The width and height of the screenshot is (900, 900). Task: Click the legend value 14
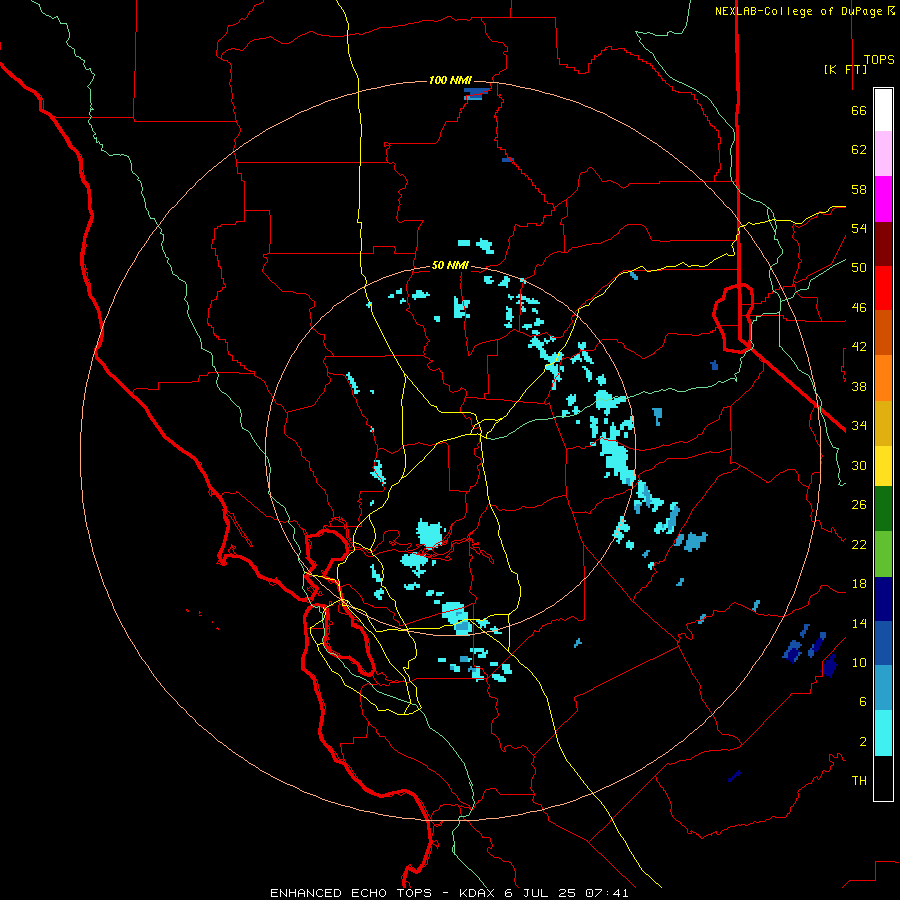[859, 623]
